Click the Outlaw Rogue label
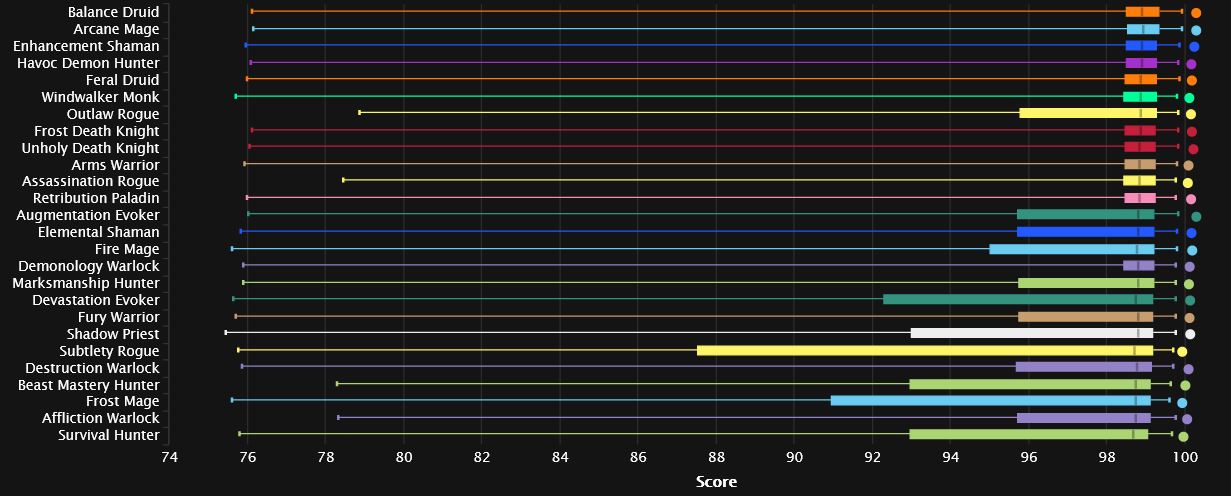 (x=113, y=114)
